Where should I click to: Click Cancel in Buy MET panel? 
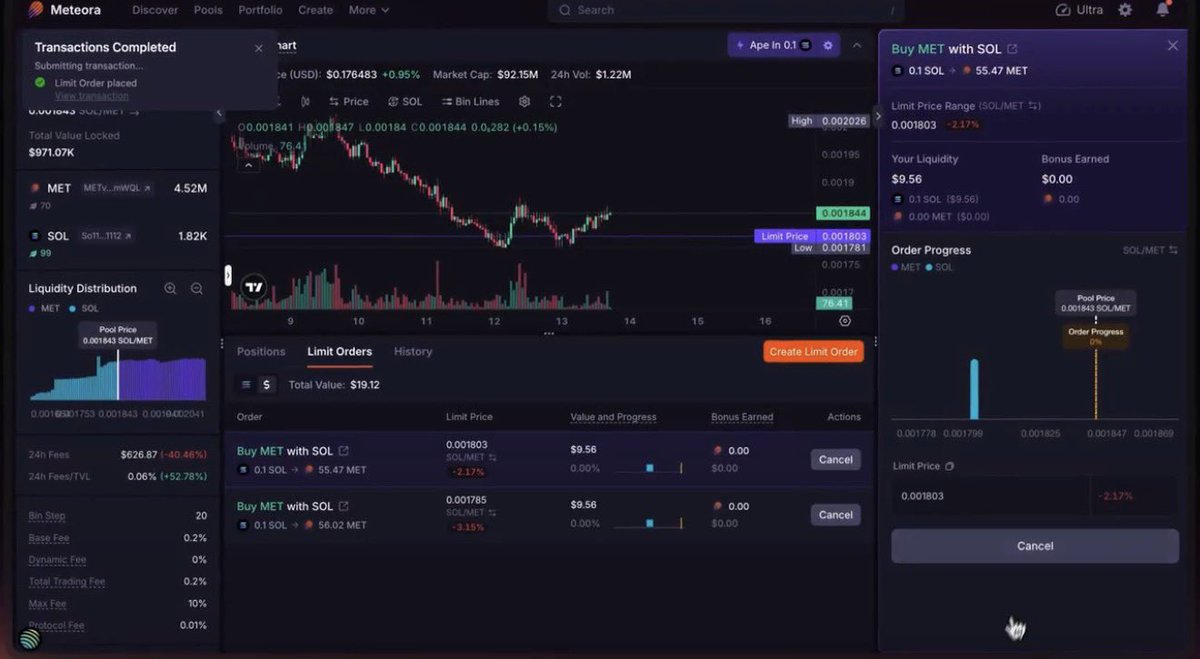(x=1035, y=546)
